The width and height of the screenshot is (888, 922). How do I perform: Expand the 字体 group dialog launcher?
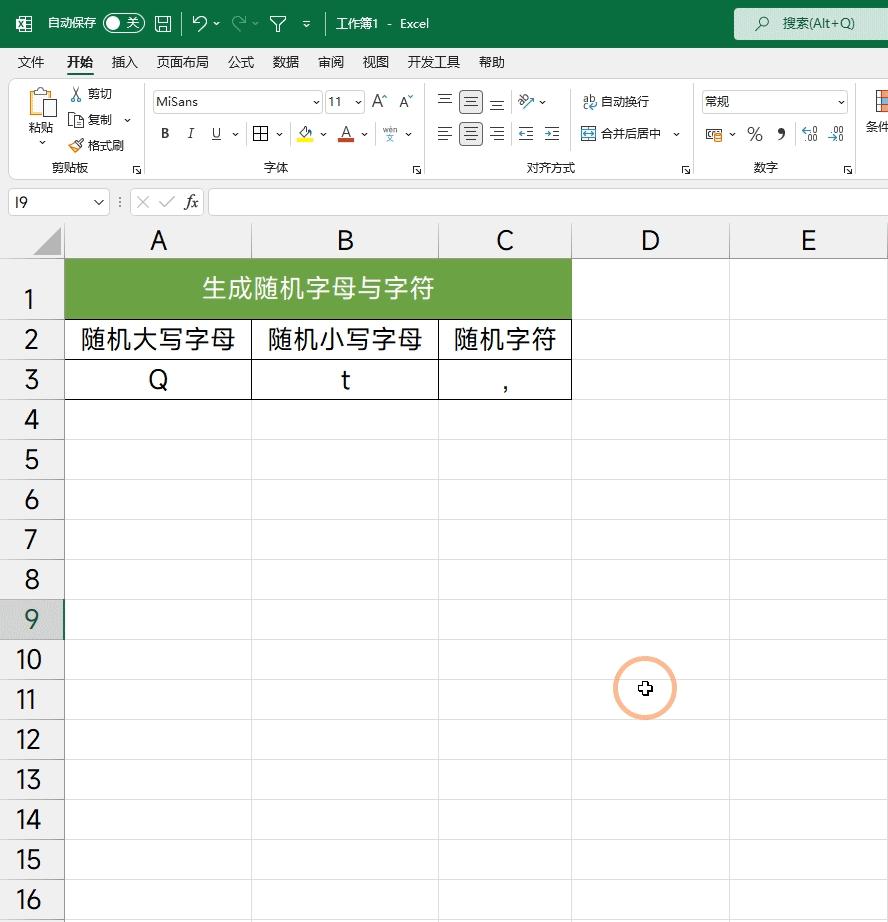(417, 170)
